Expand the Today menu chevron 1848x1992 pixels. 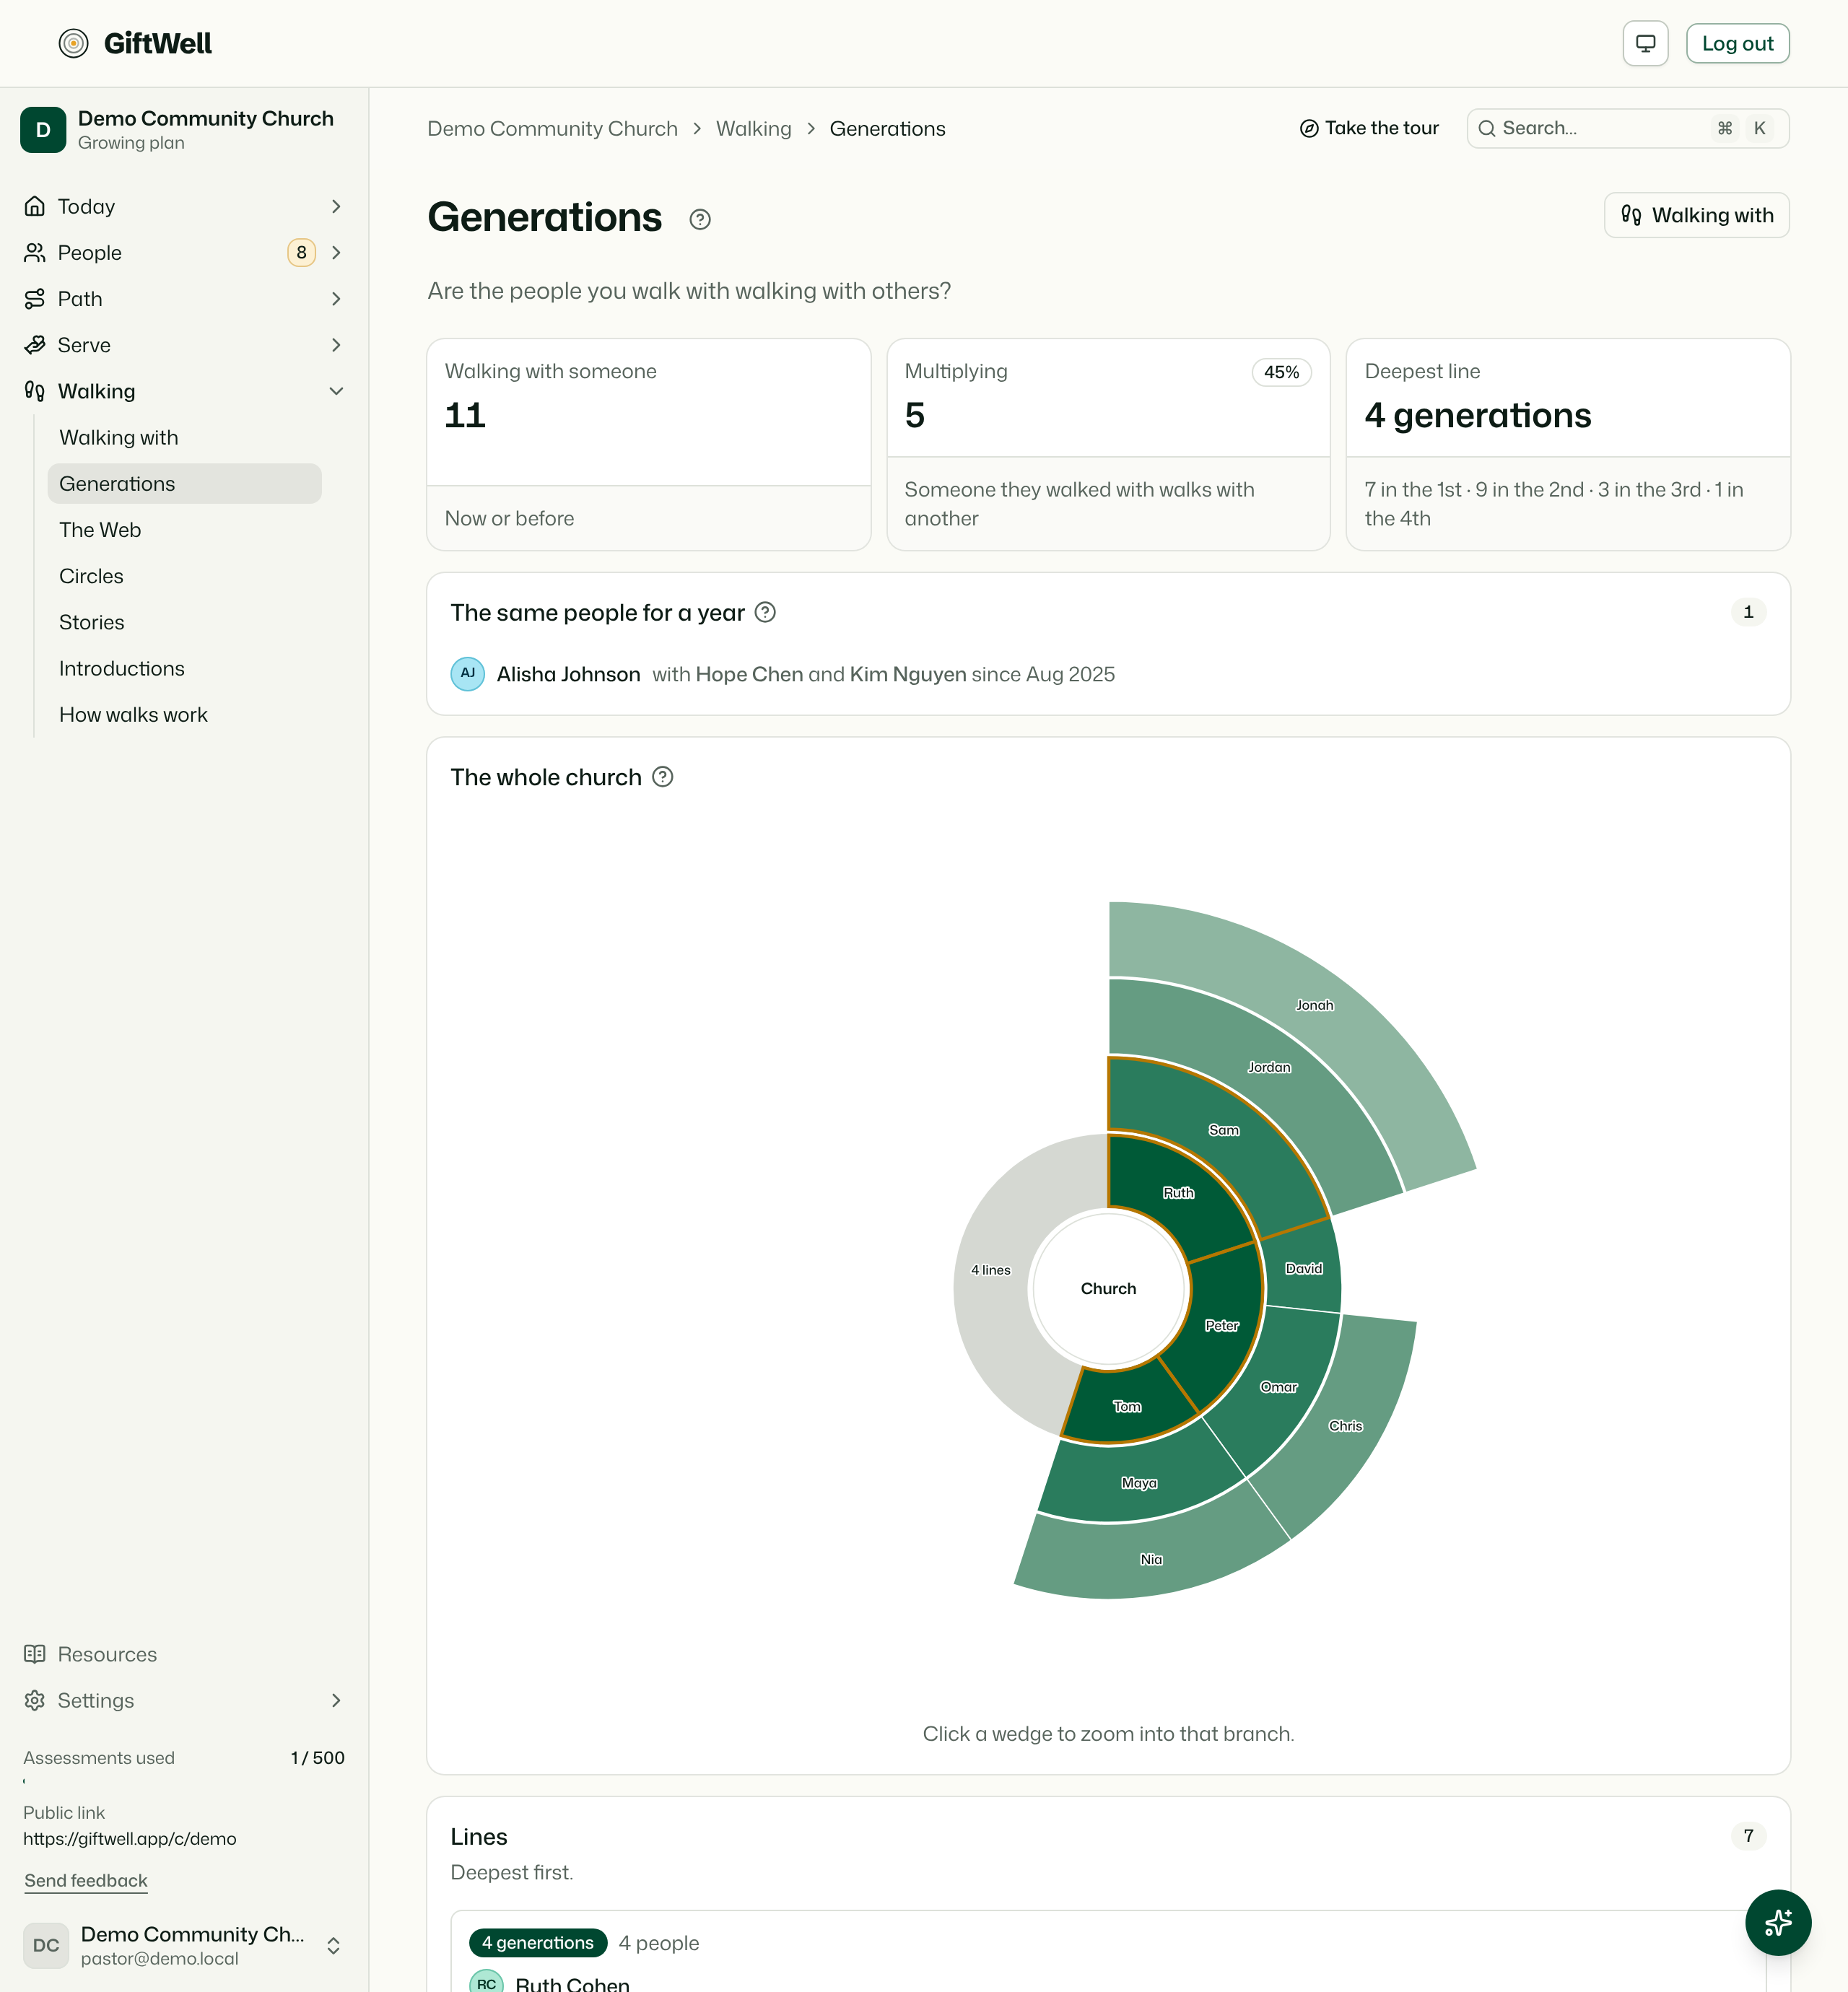(336, 206)
